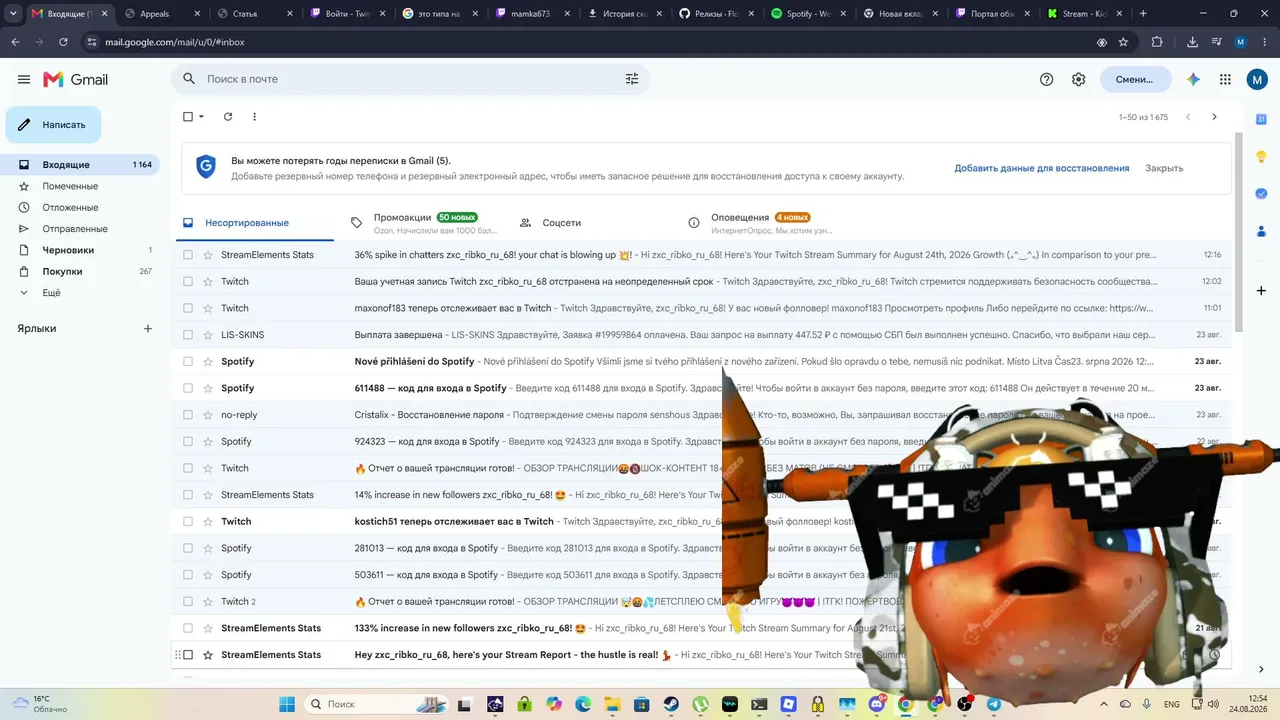Viewport: 1280px width, 720px height.
Task: Click the Gmail logo
Action: click(x=75, y=79)
